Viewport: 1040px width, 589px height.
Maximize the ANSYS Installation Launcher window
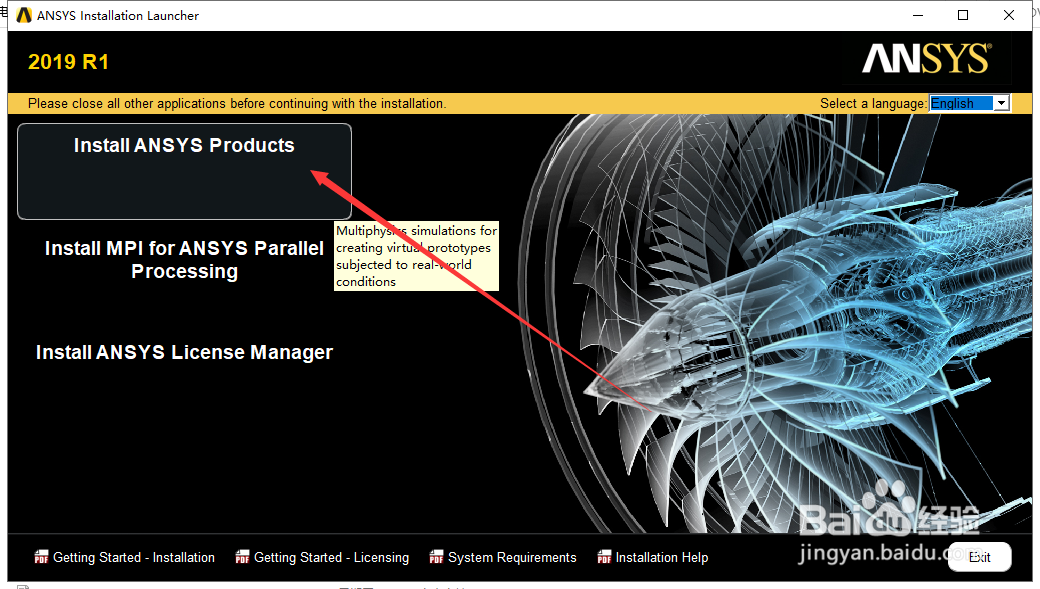coord(963,15)
